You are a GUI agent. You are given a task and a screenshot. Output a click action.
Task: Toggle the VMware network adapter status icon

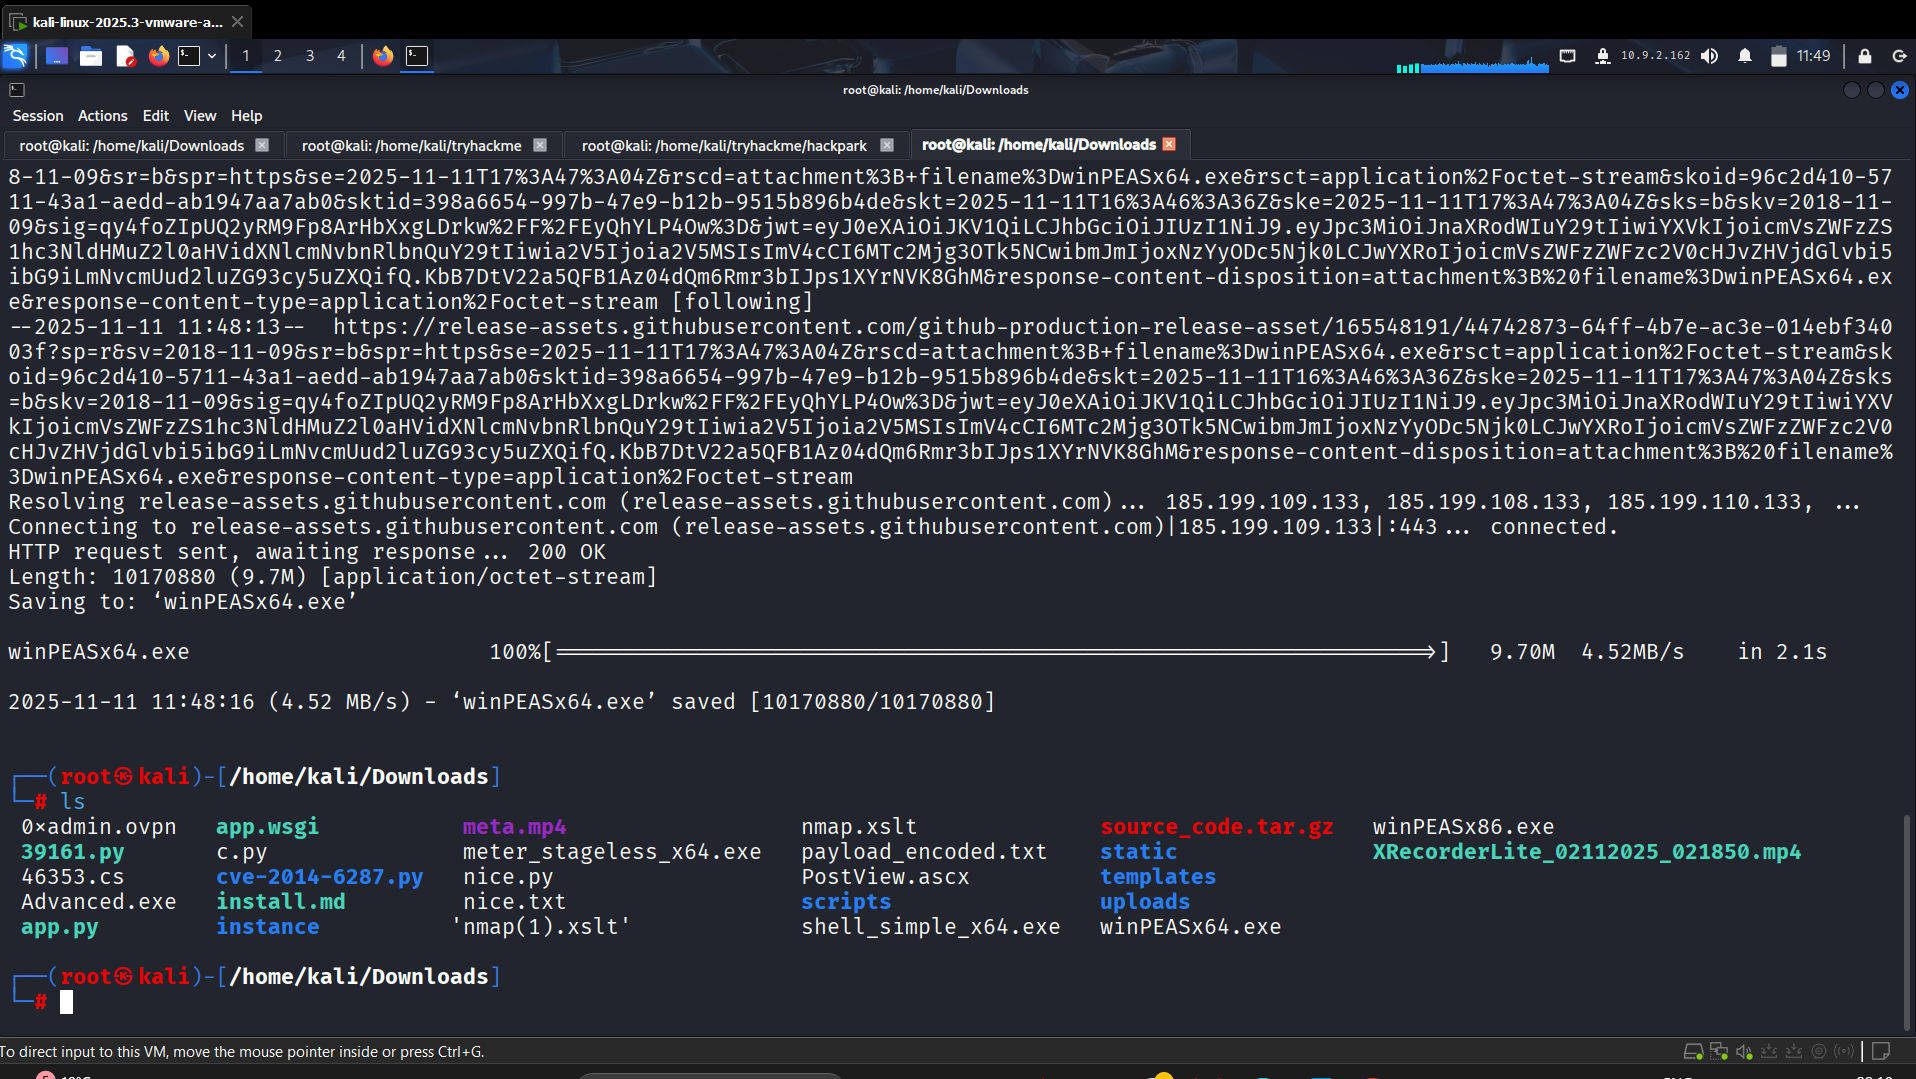click(1719, 1051)
